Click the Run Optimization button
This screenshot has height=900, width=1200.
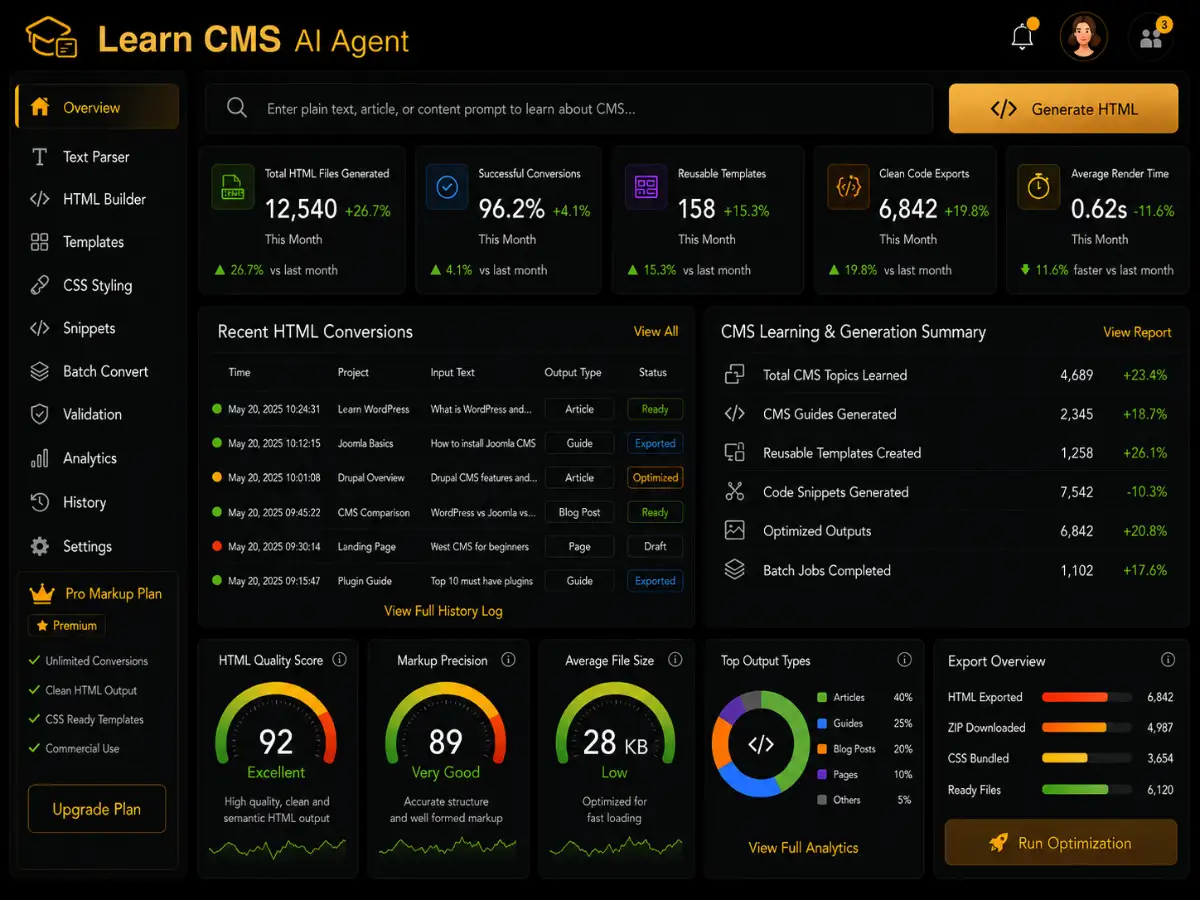[x=1061, y=843]
